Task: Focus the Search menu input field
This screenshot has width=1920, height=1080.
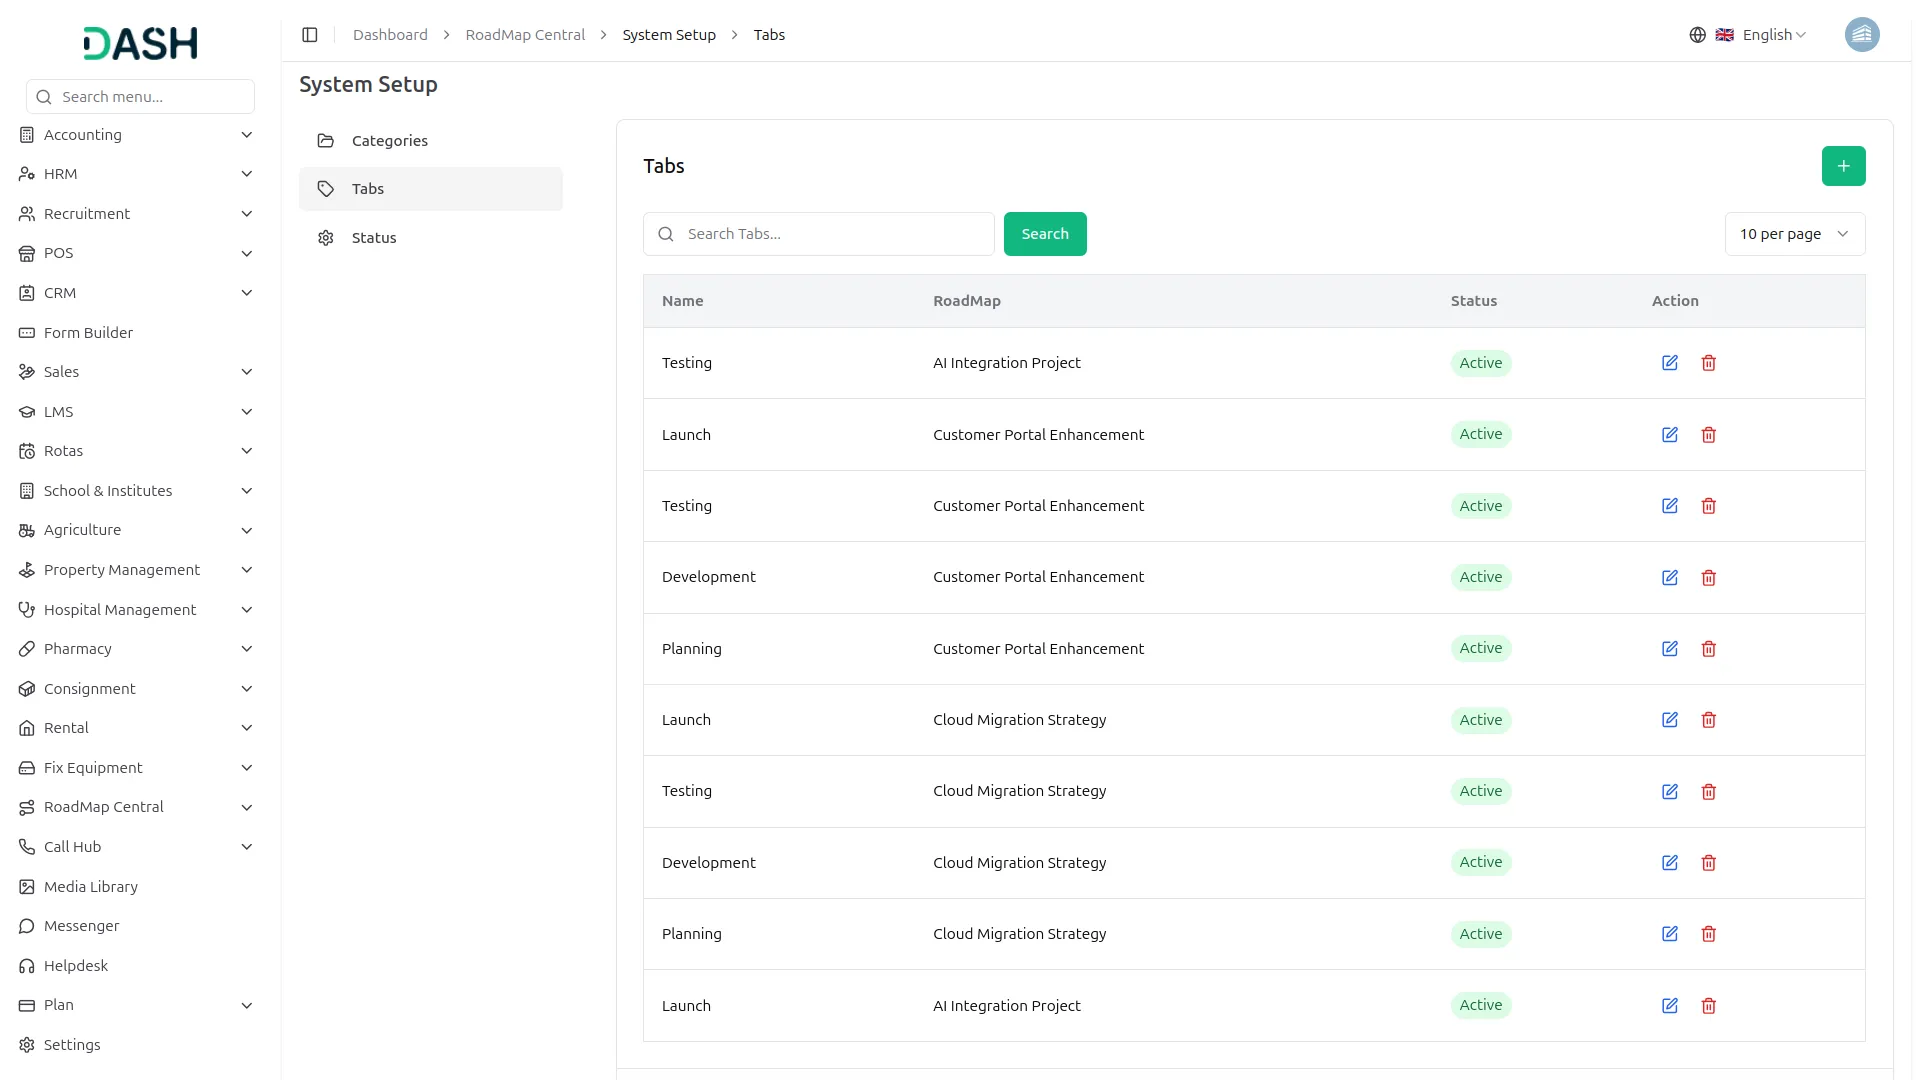Action: pos(140,97)
